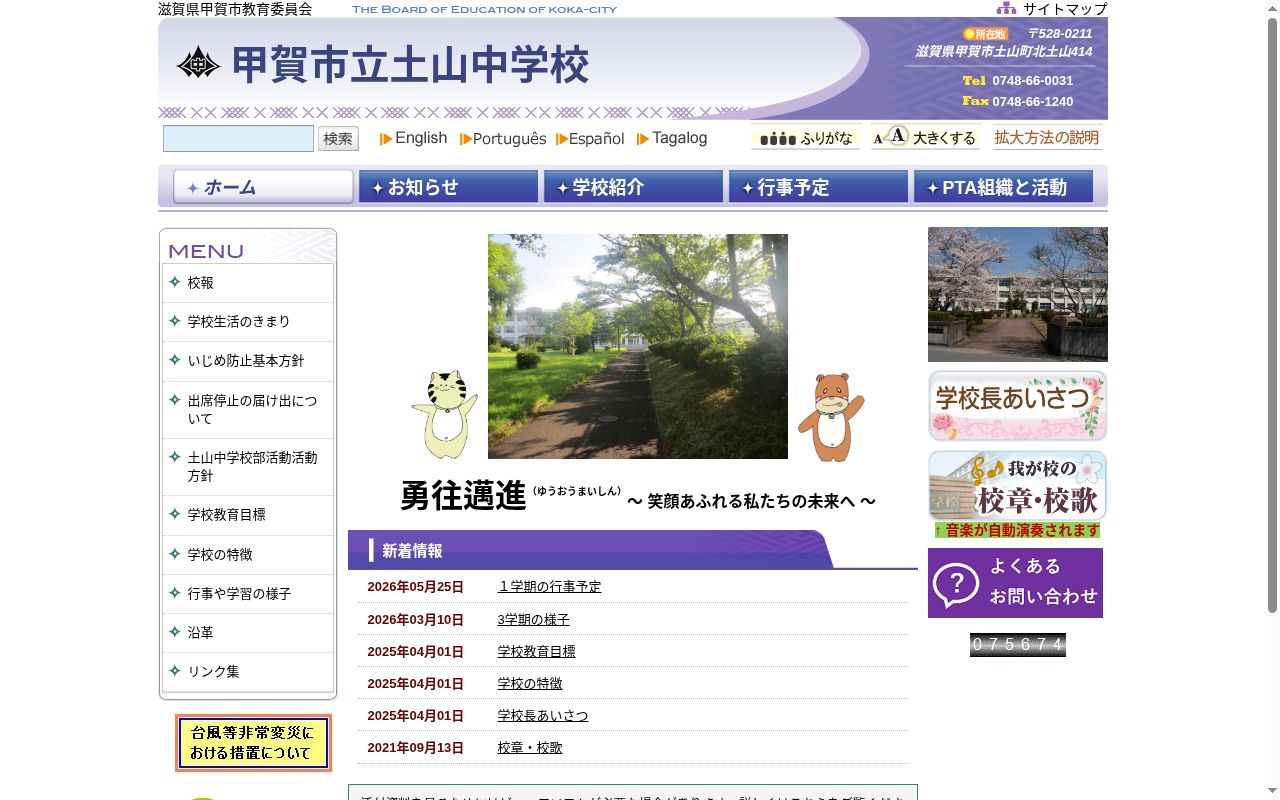Open the お知らせ navigation tab

point(448,187)
